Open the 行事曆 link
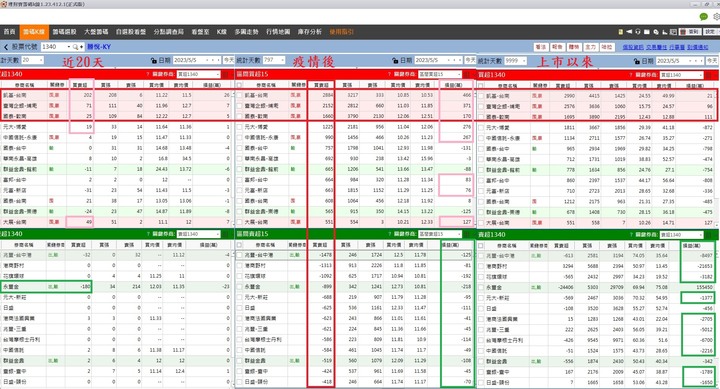The image size is (720, 389). (x=677, y=47)
